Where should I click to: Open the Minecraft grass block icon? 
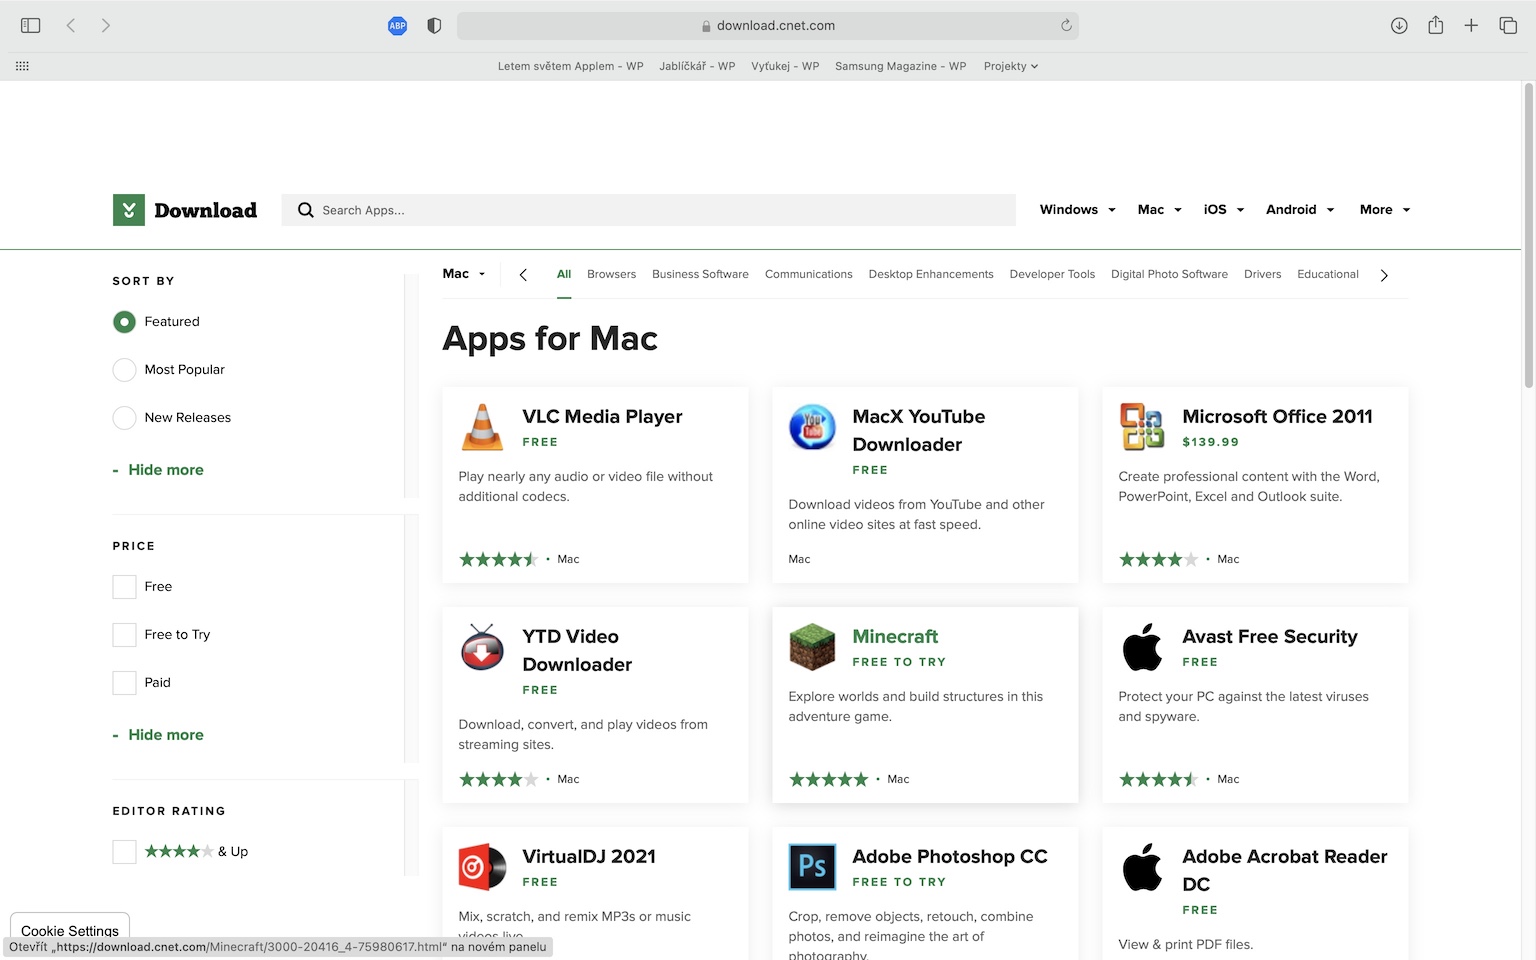coord(812,647)
